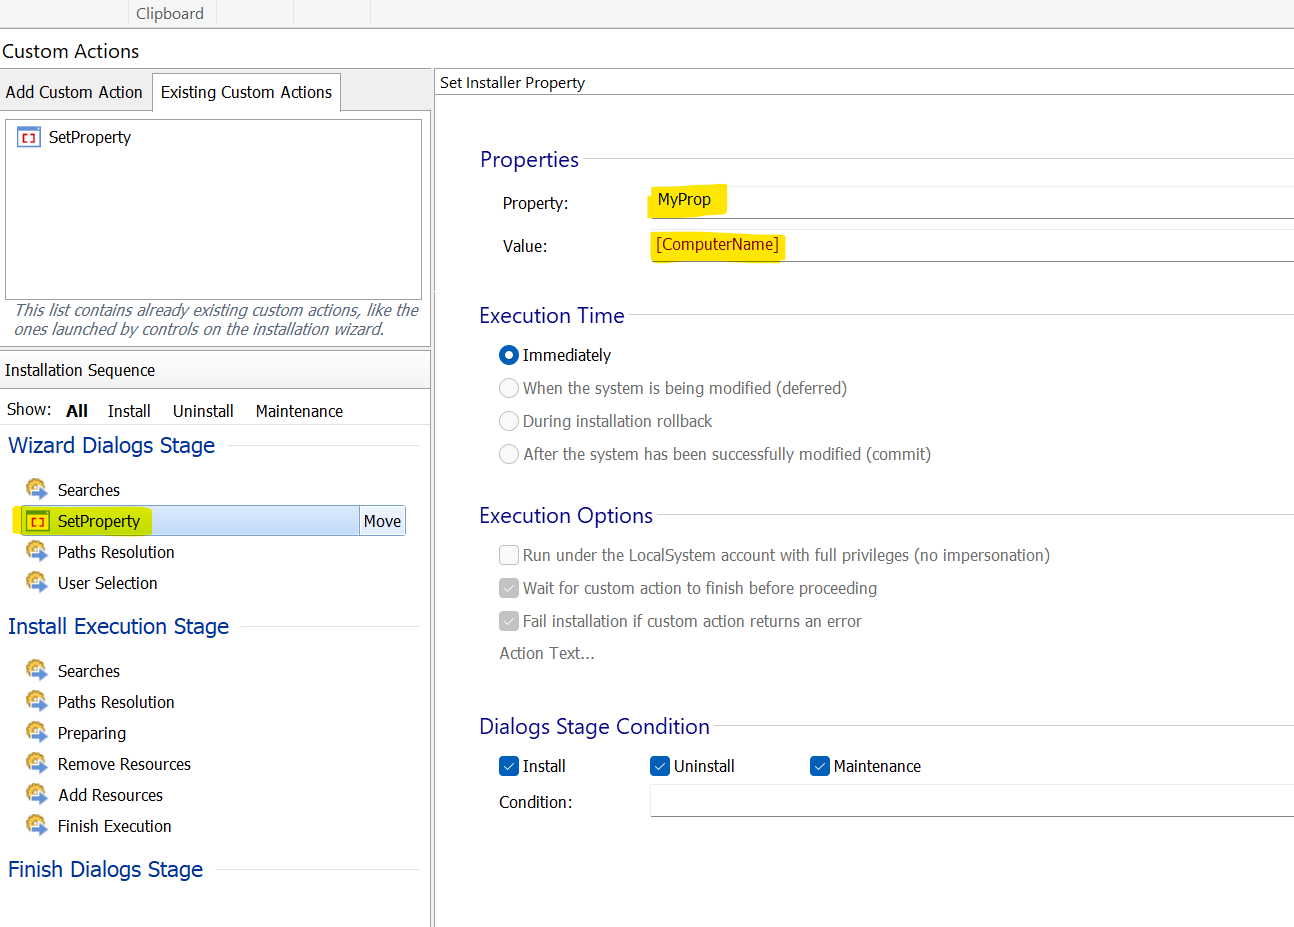Open the Action Text... link
Image resolution: width=1294 pixels, height=927 pixels.
pos(547,653)
